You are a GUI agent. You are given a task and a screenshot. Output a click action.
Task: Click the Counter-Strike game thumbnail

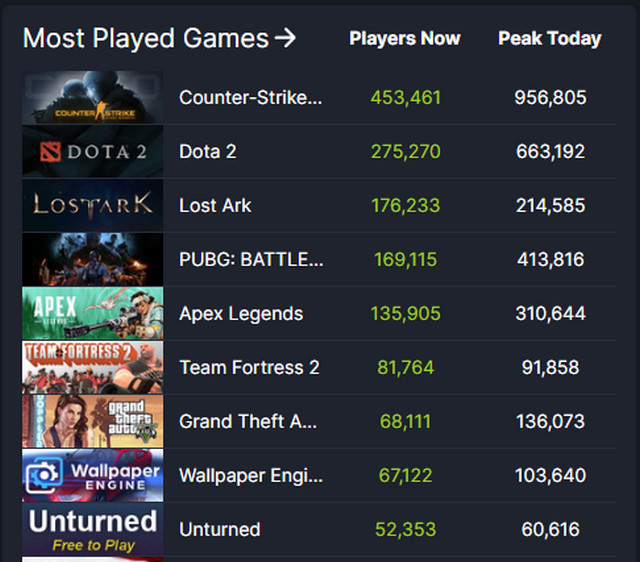pyautogui.click(x=93, y=98)
